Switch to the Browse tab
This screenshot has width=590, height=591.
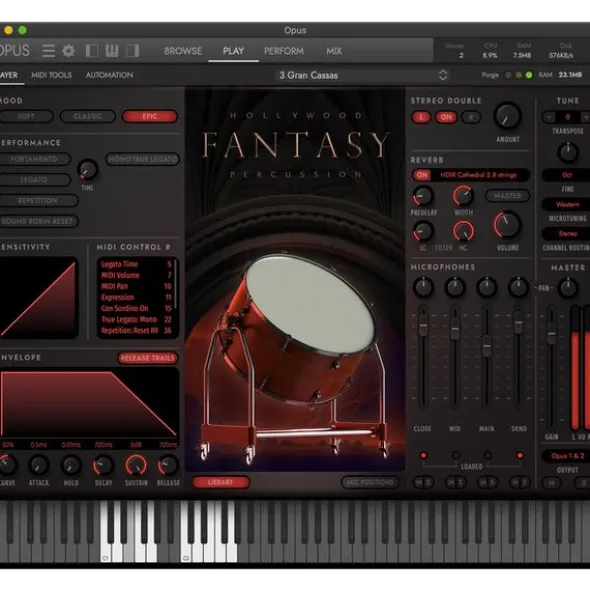(183, 51)
